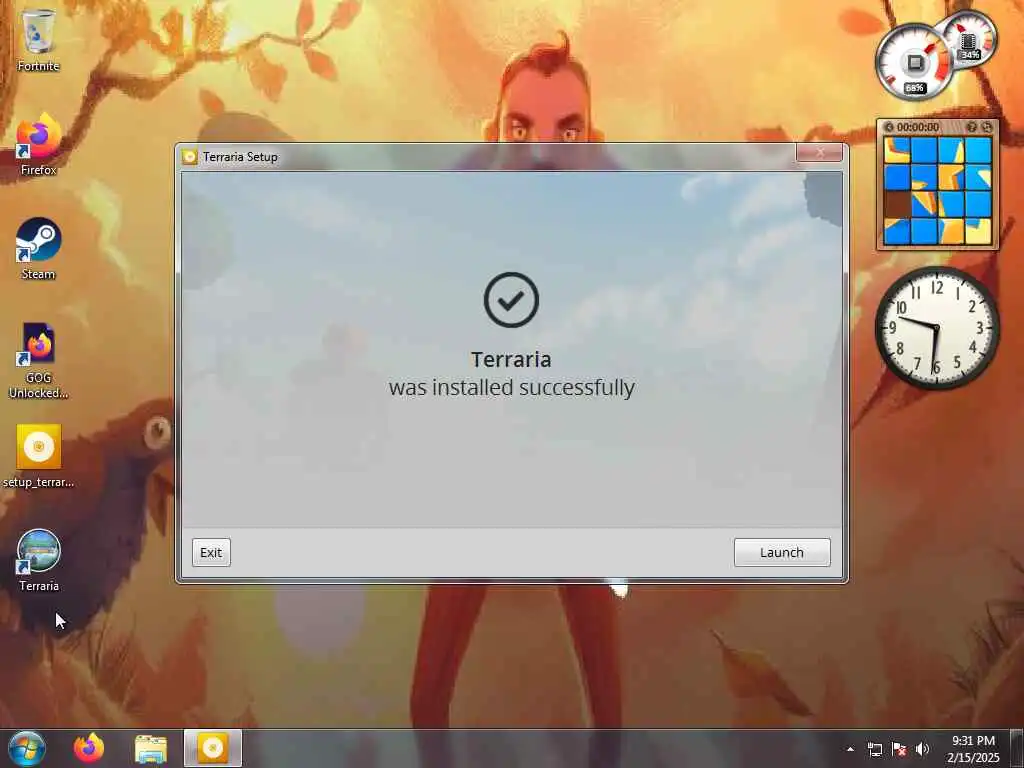Viewport: 1024px width, 768px height.
Task: Click the installed successfully checkmark icon
Action: click(511, 300)
